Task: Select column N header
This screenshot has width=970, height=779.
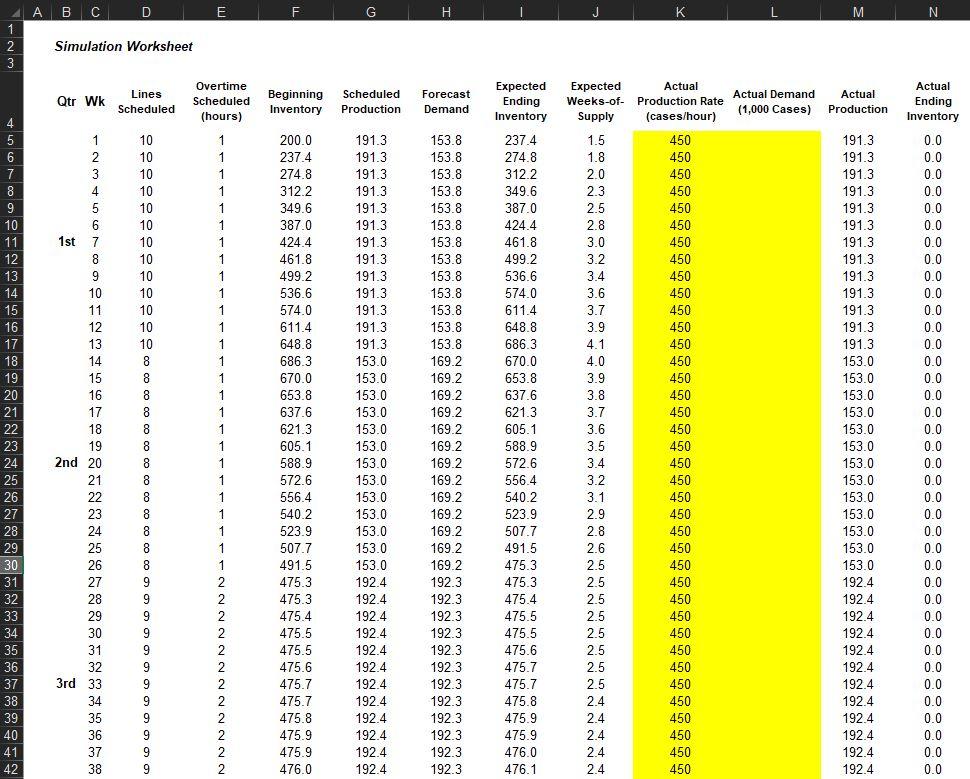Action: coord(933,11)
